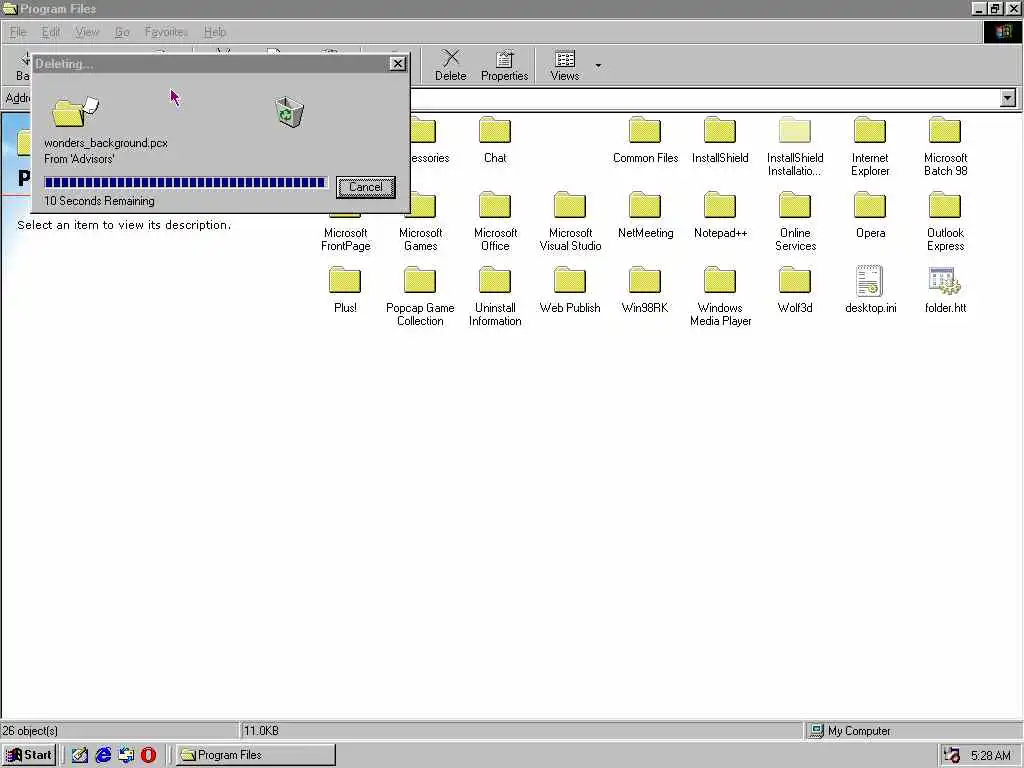The width and height of the screenshot is (1024, 768).
Task: Open the Plus! folder
Action: [345, 290]
